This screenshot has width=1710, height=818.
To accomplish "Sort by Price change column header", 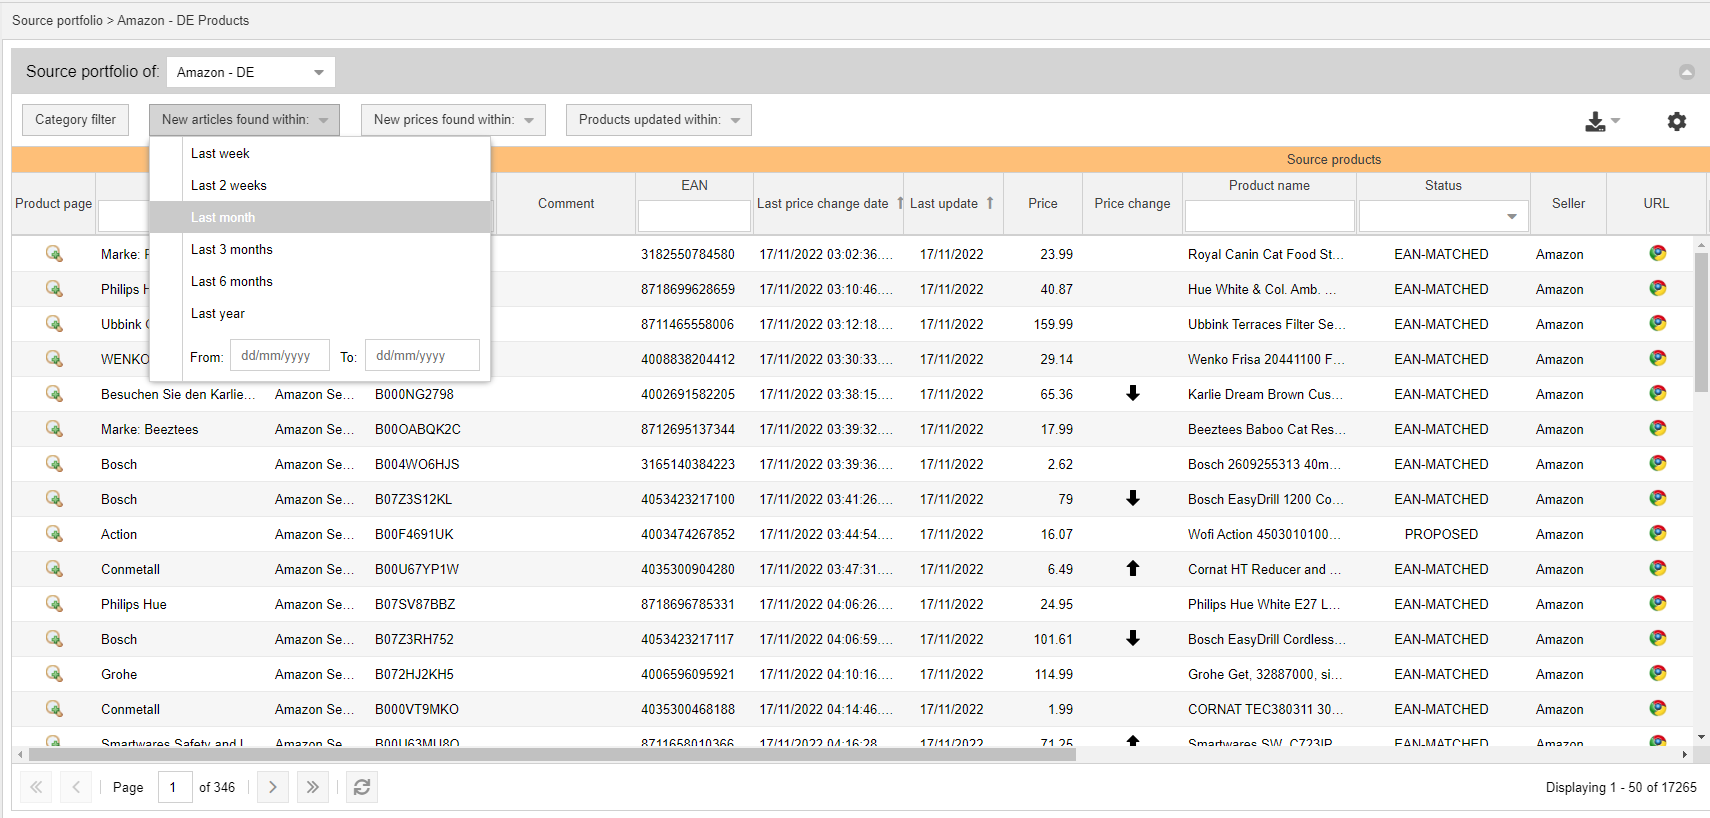I will (1132, 203).
